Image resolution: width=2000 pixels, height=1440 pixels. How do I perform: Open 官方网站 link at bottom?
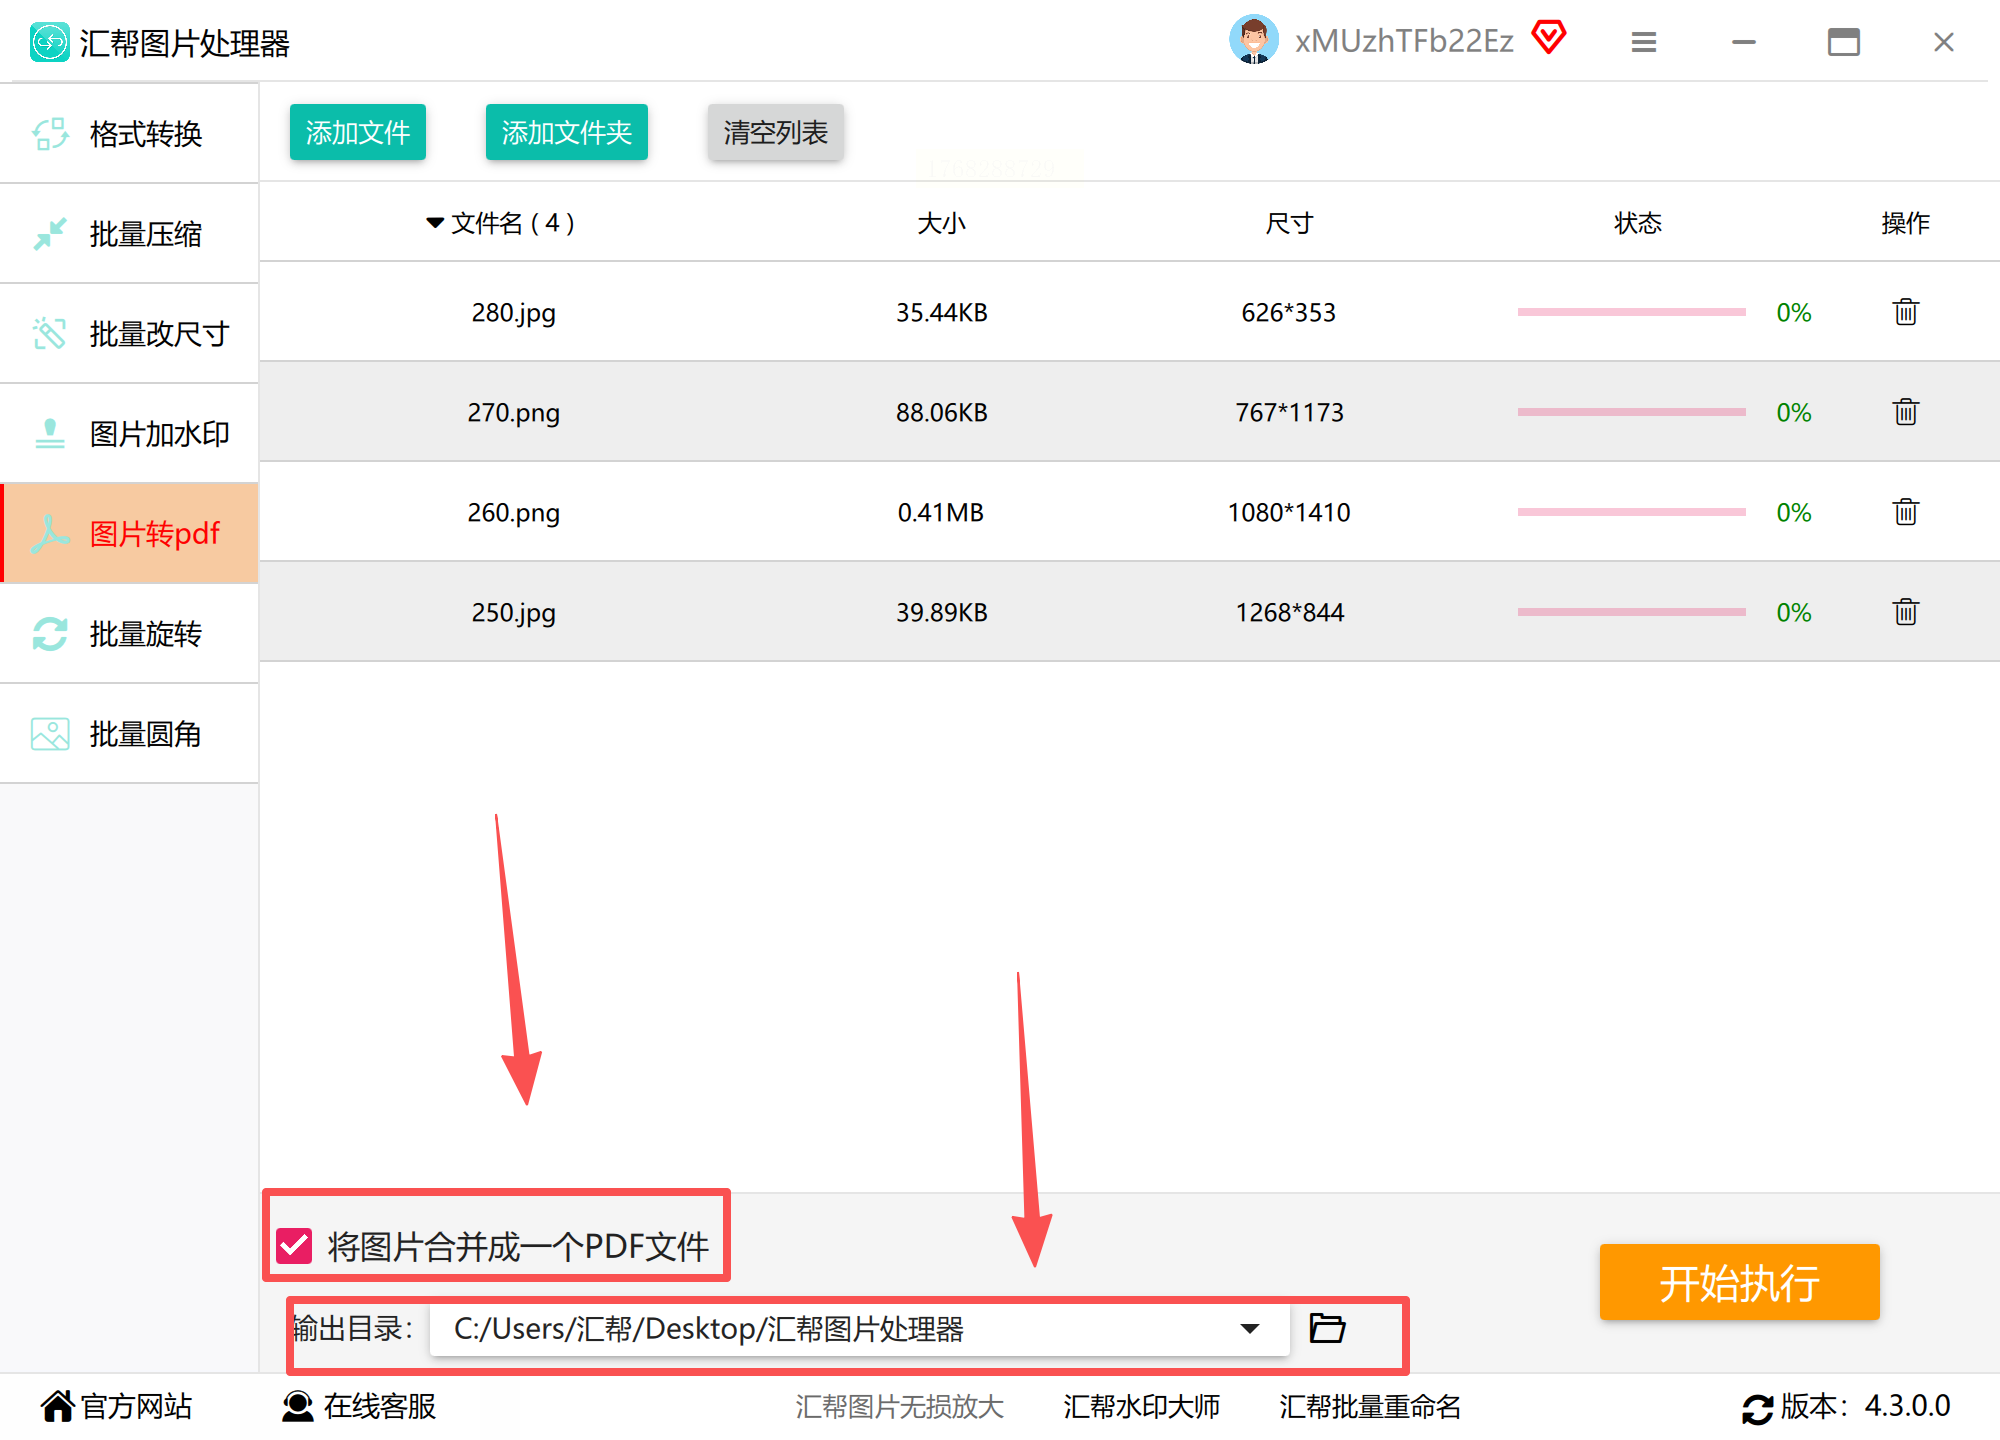point(116,1407)
